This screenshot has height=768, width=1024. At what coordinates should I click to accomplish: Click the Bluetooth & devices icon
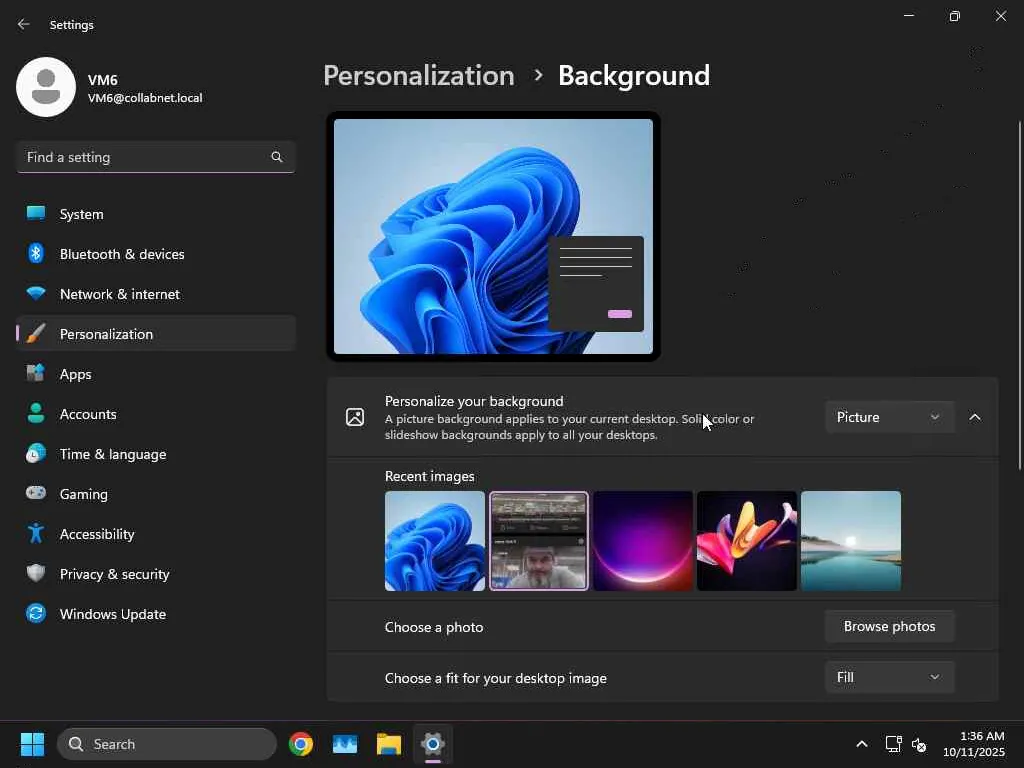36,254
